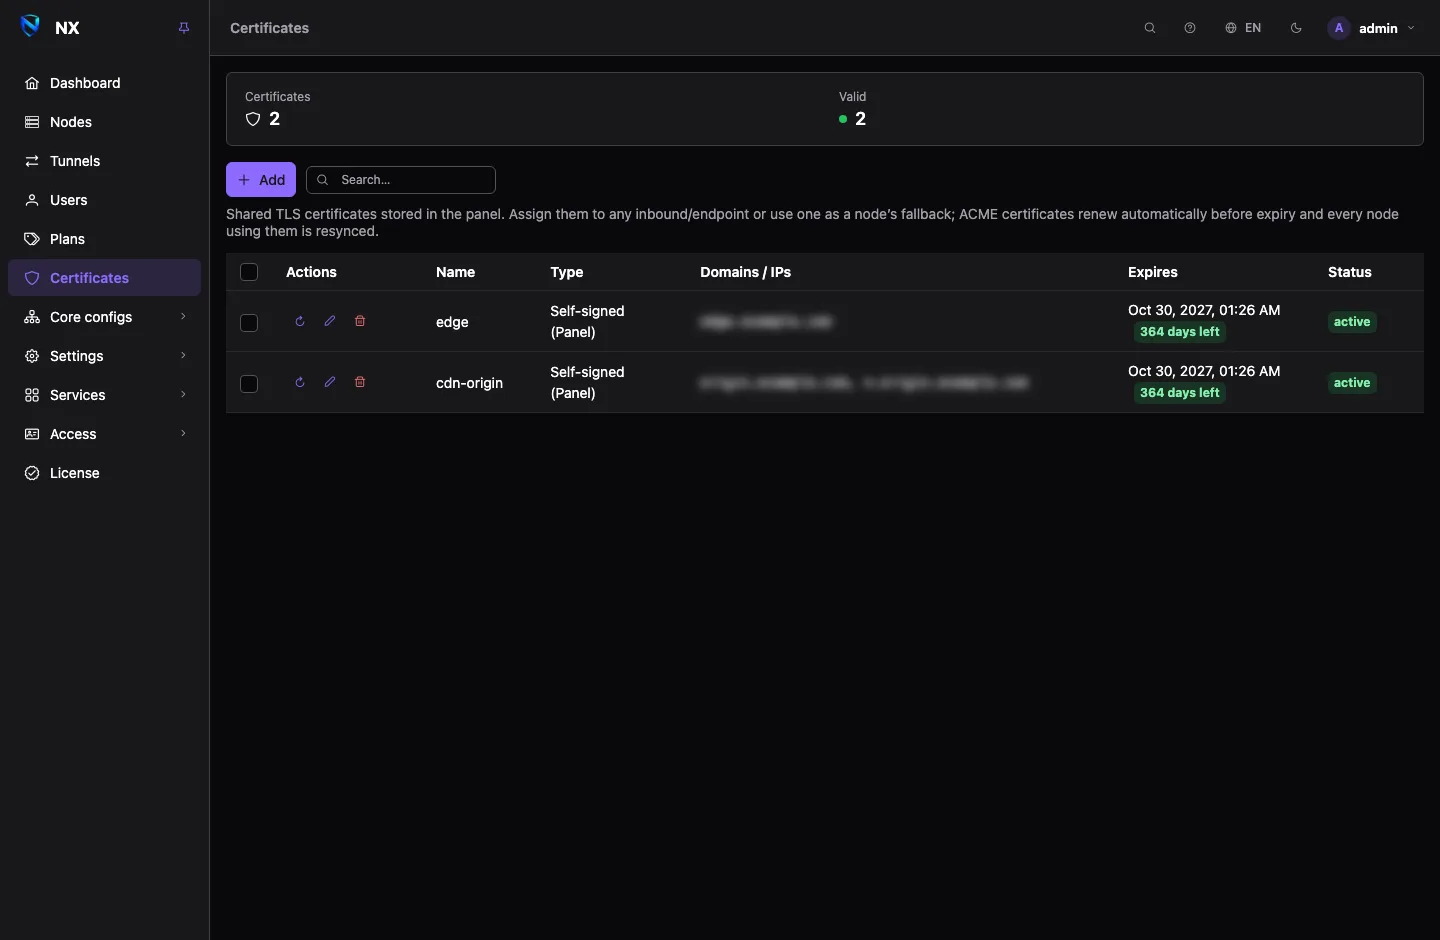Open the search icon in top bar
This screenshot has height=940, width=1440.
tap(1150, 28)
